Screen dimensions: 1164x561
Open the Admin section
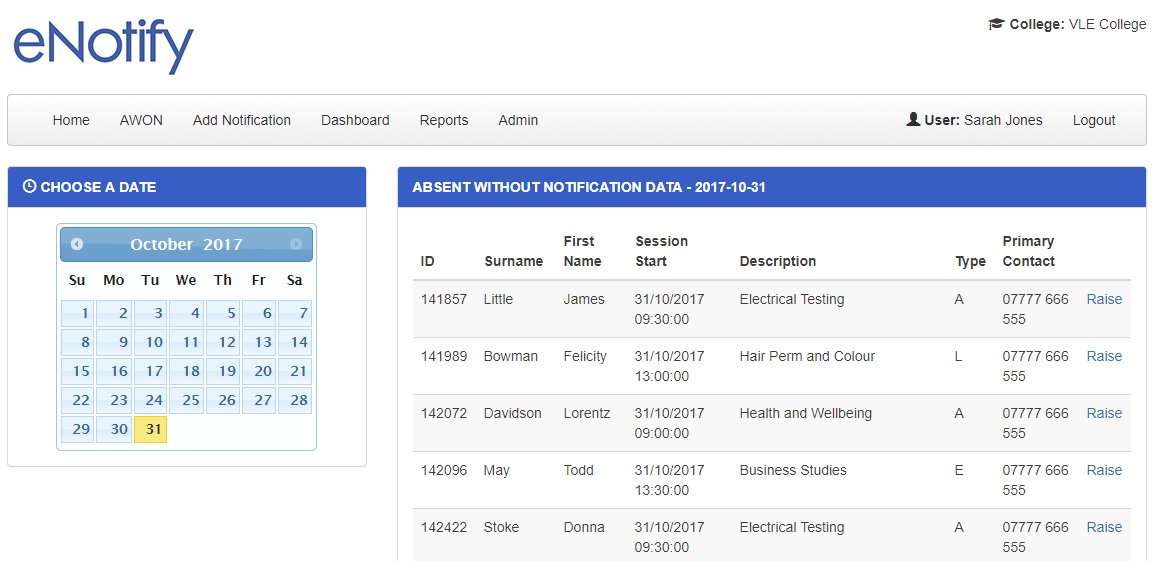518,120
